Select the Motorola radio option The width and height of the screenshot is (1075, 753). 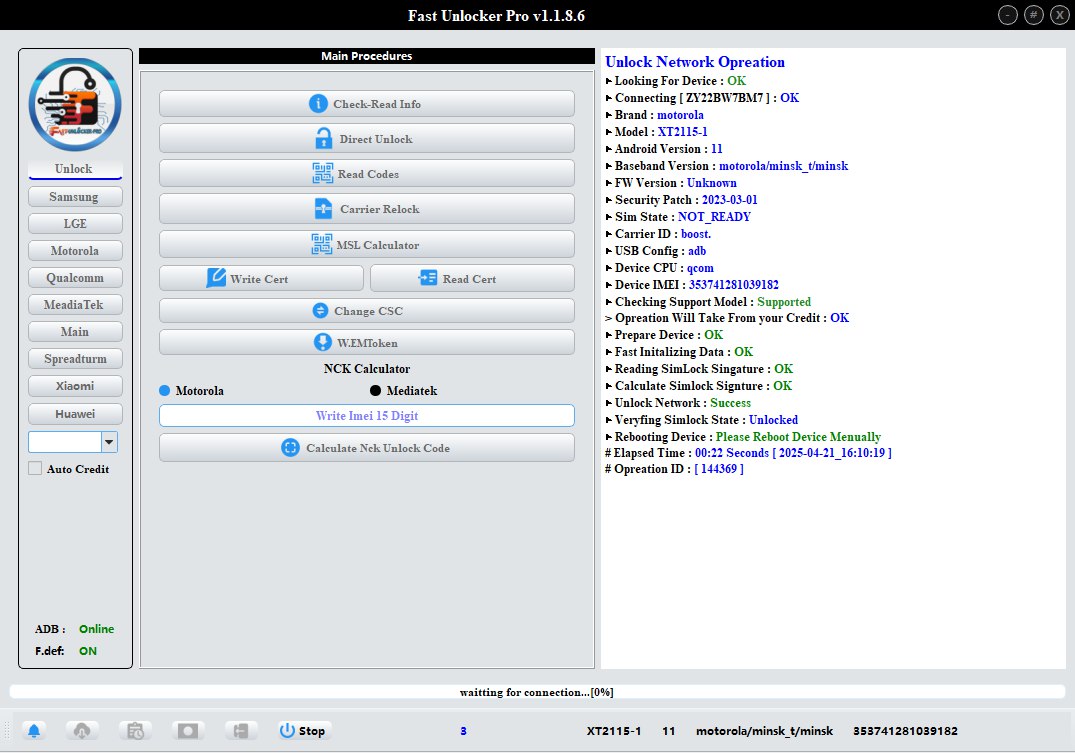[x=166, y=391]
